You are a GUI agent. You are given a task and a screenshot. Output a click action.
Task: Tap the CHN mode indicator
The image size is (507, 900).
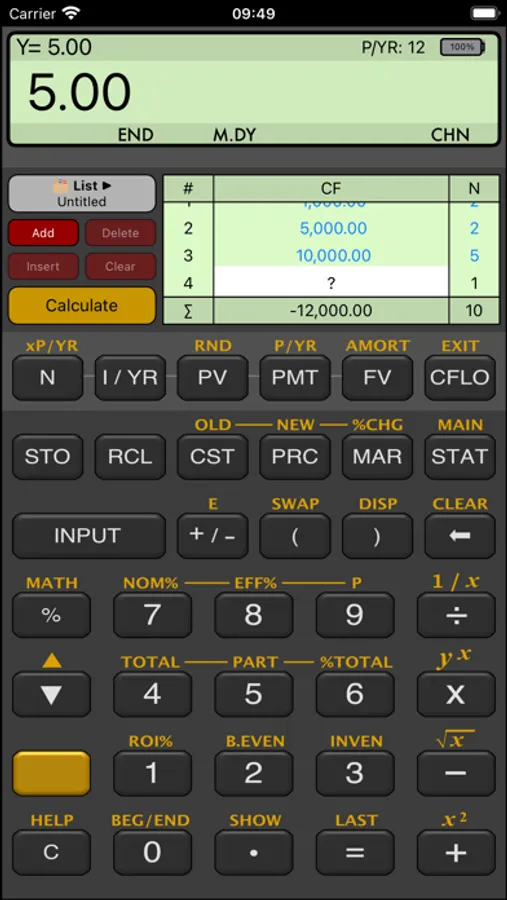pyautogui.click(x=450, y=135)
